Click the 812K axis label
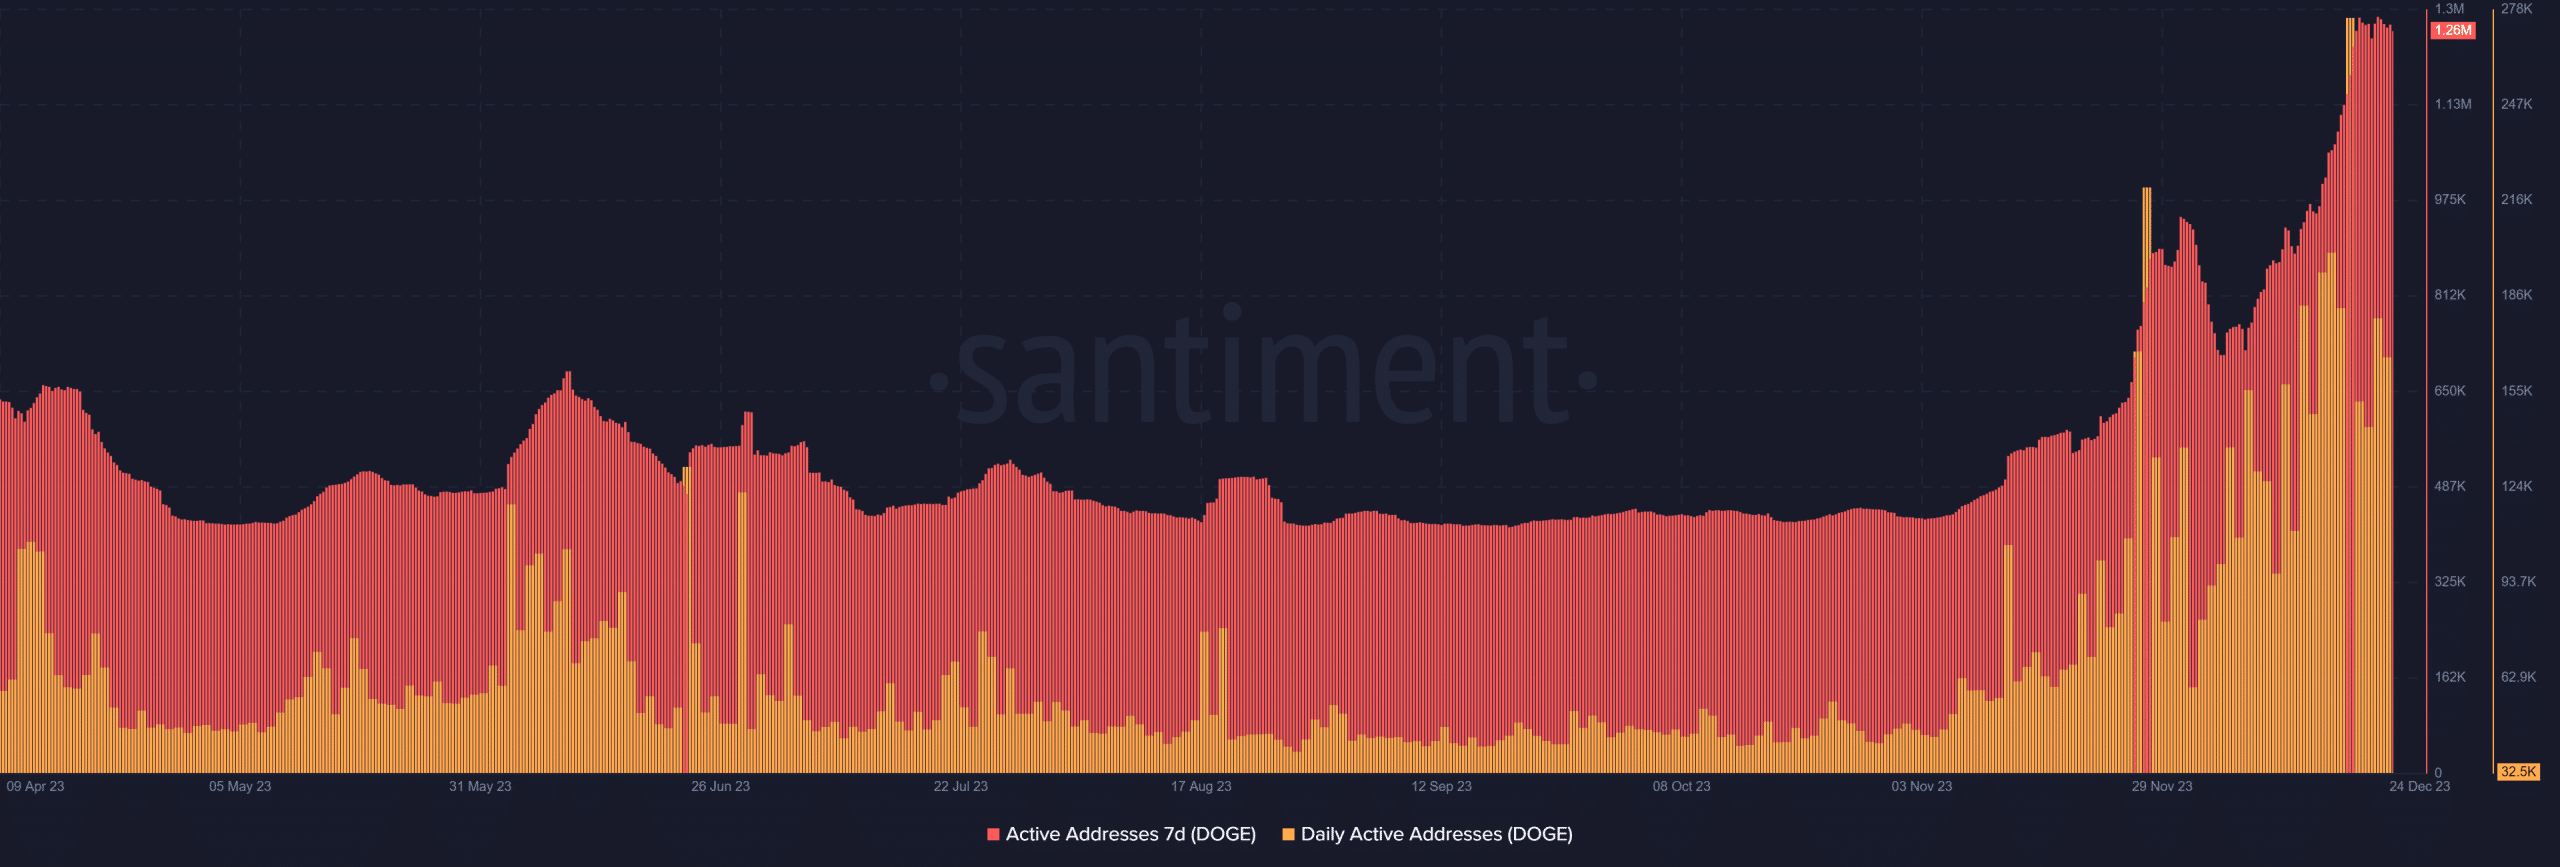2560x867 pixels. [2450, 295]
